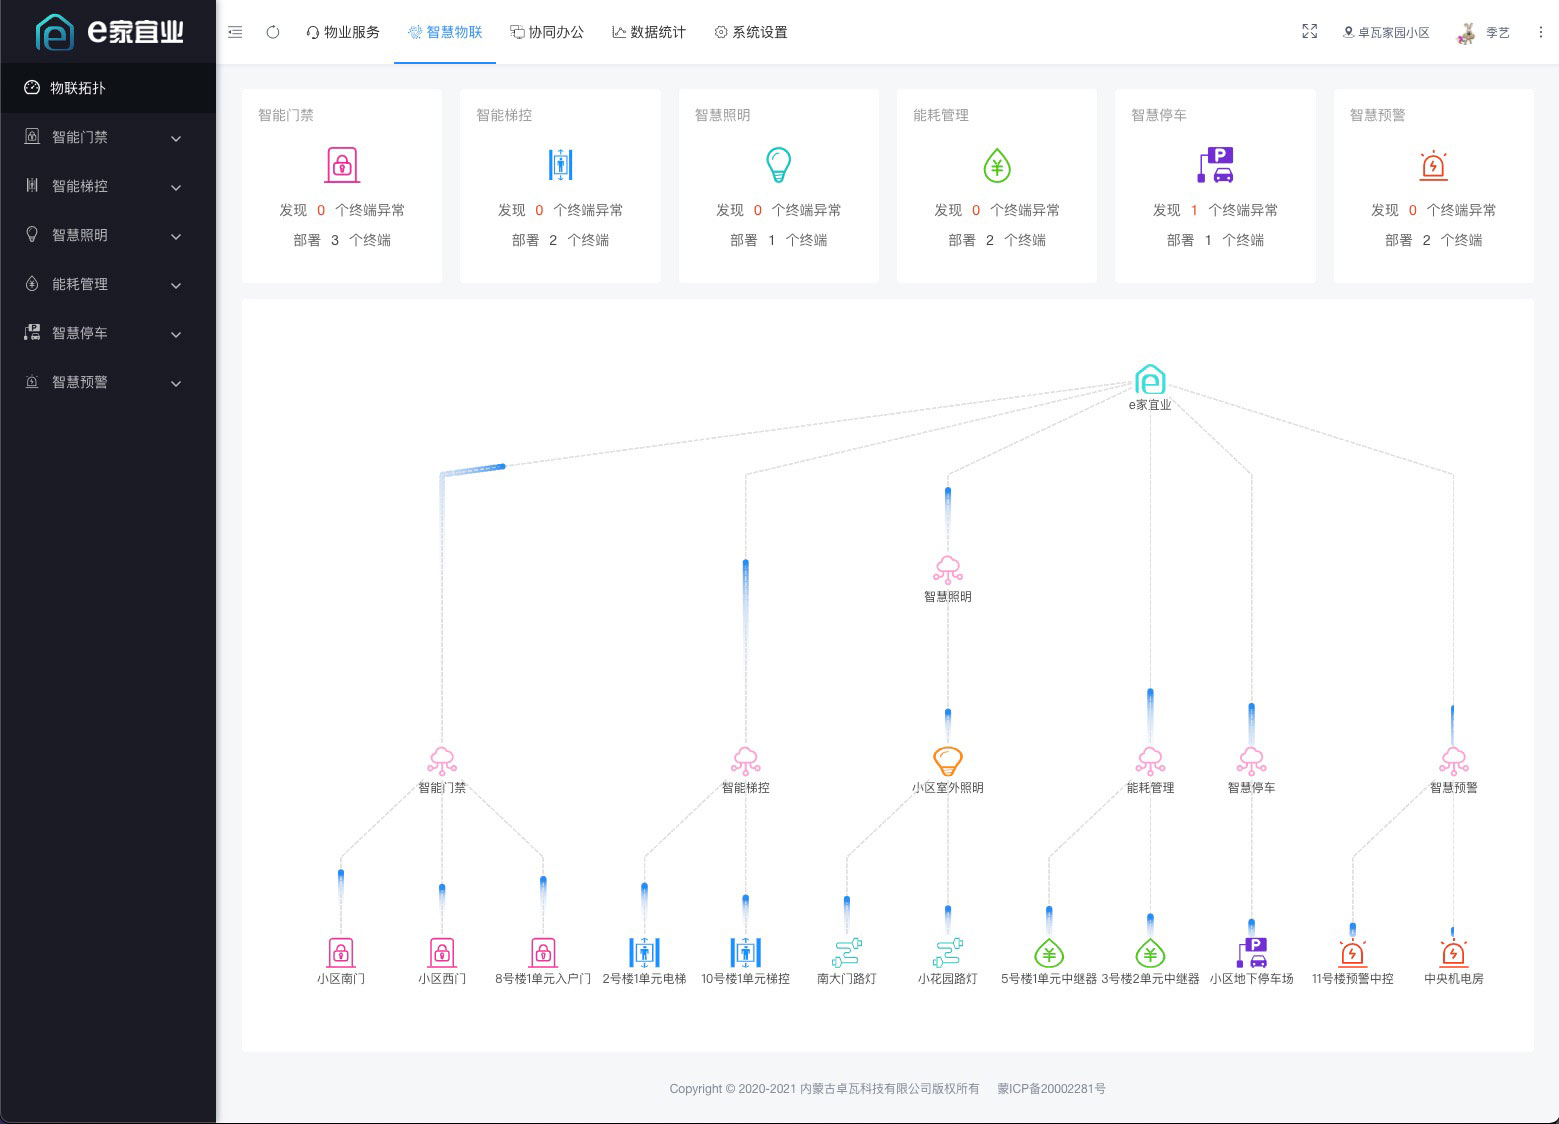Toggle the sidebar collapse icon

pyautogui.click(x=235, y=31)
